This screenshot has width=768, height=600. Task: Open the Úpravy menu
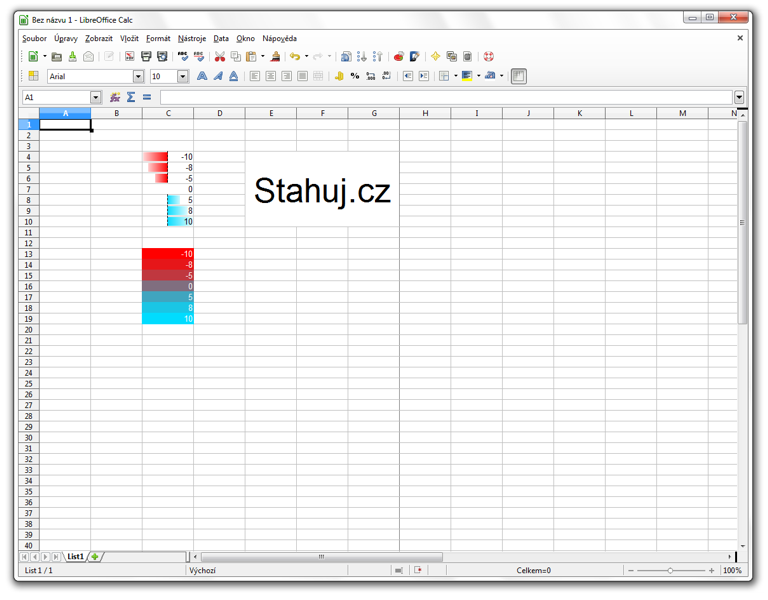tap(66, 38)
